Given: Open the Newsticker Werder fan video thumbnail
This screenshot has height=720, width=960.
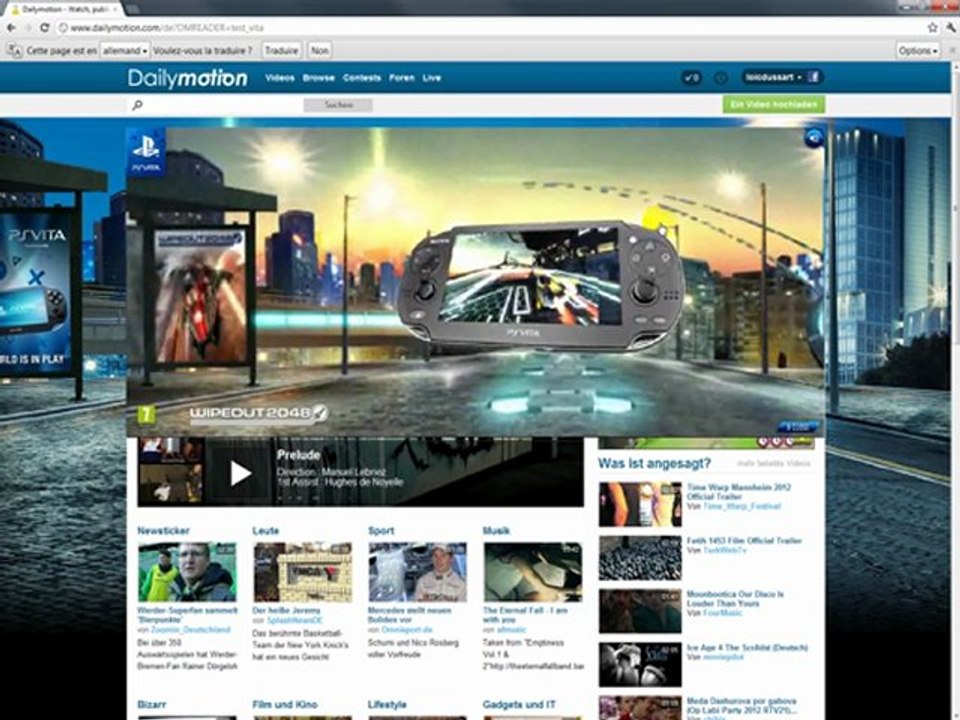Looking at the screenshot, I should (x=187, y=572).
